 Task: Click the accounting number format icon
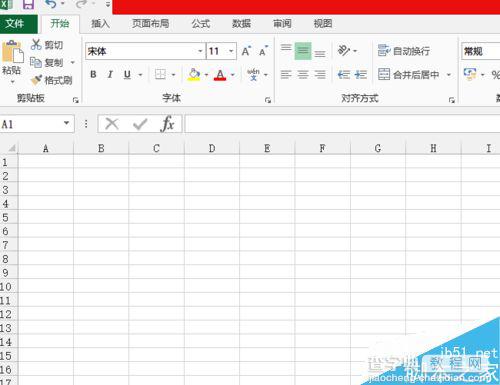pyautogui.click(x=470, y=74)
